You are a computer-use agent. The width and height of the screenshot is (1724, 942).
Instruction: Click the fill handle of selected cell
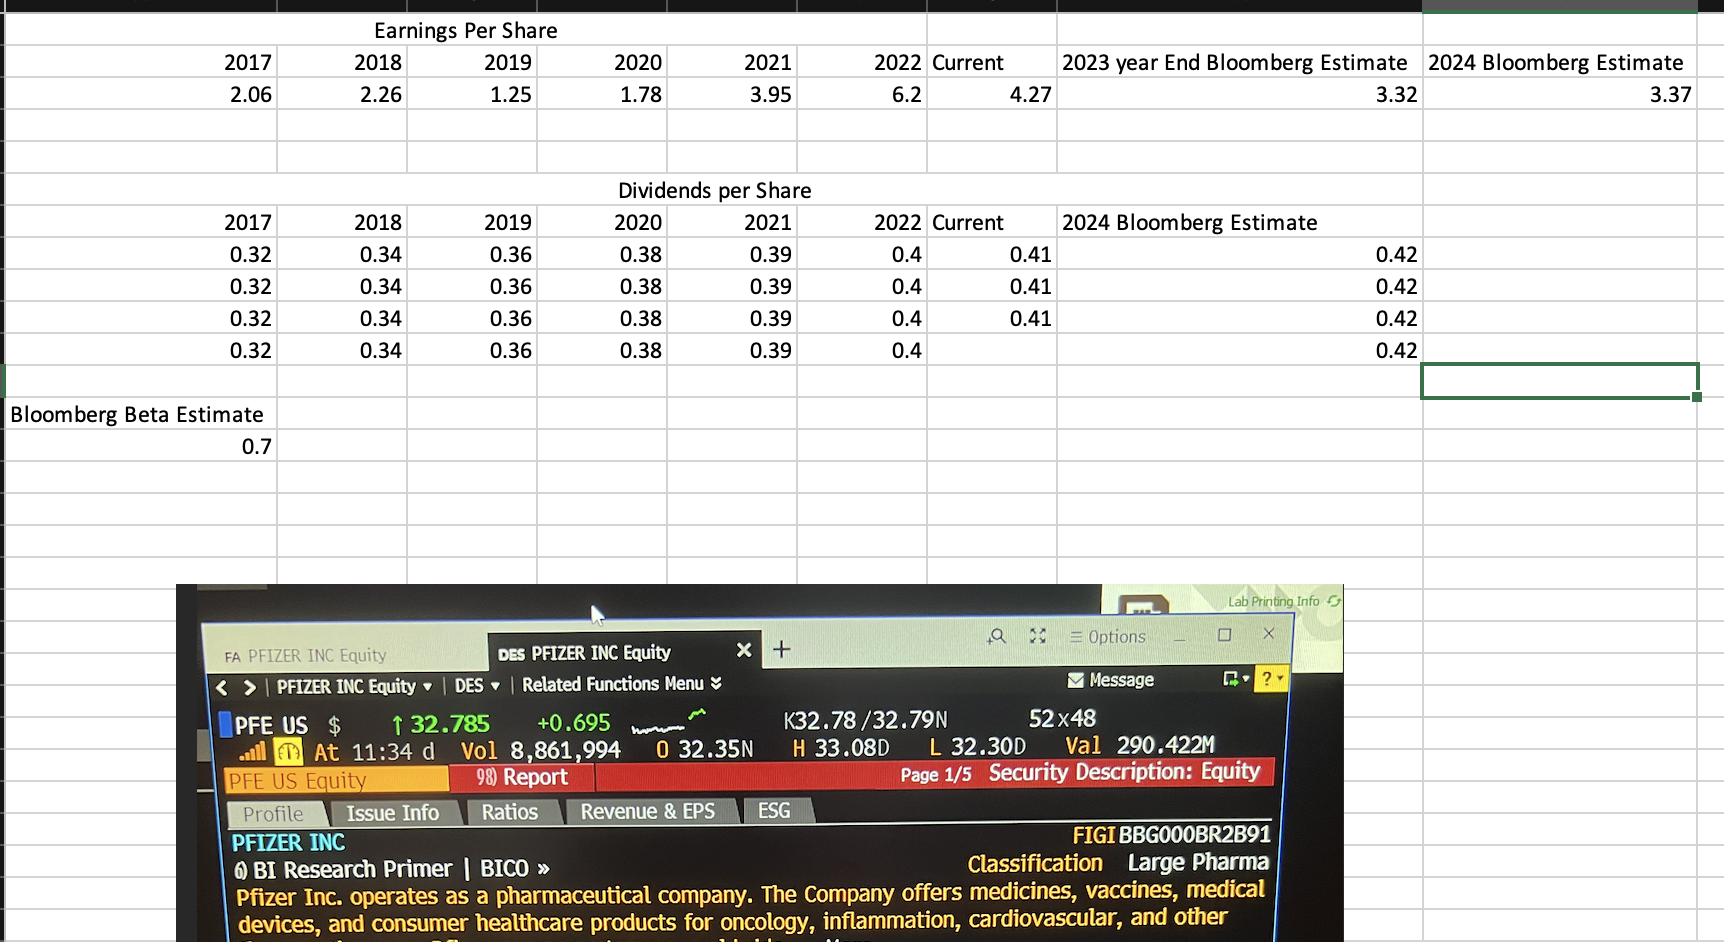pos(1697,397)
